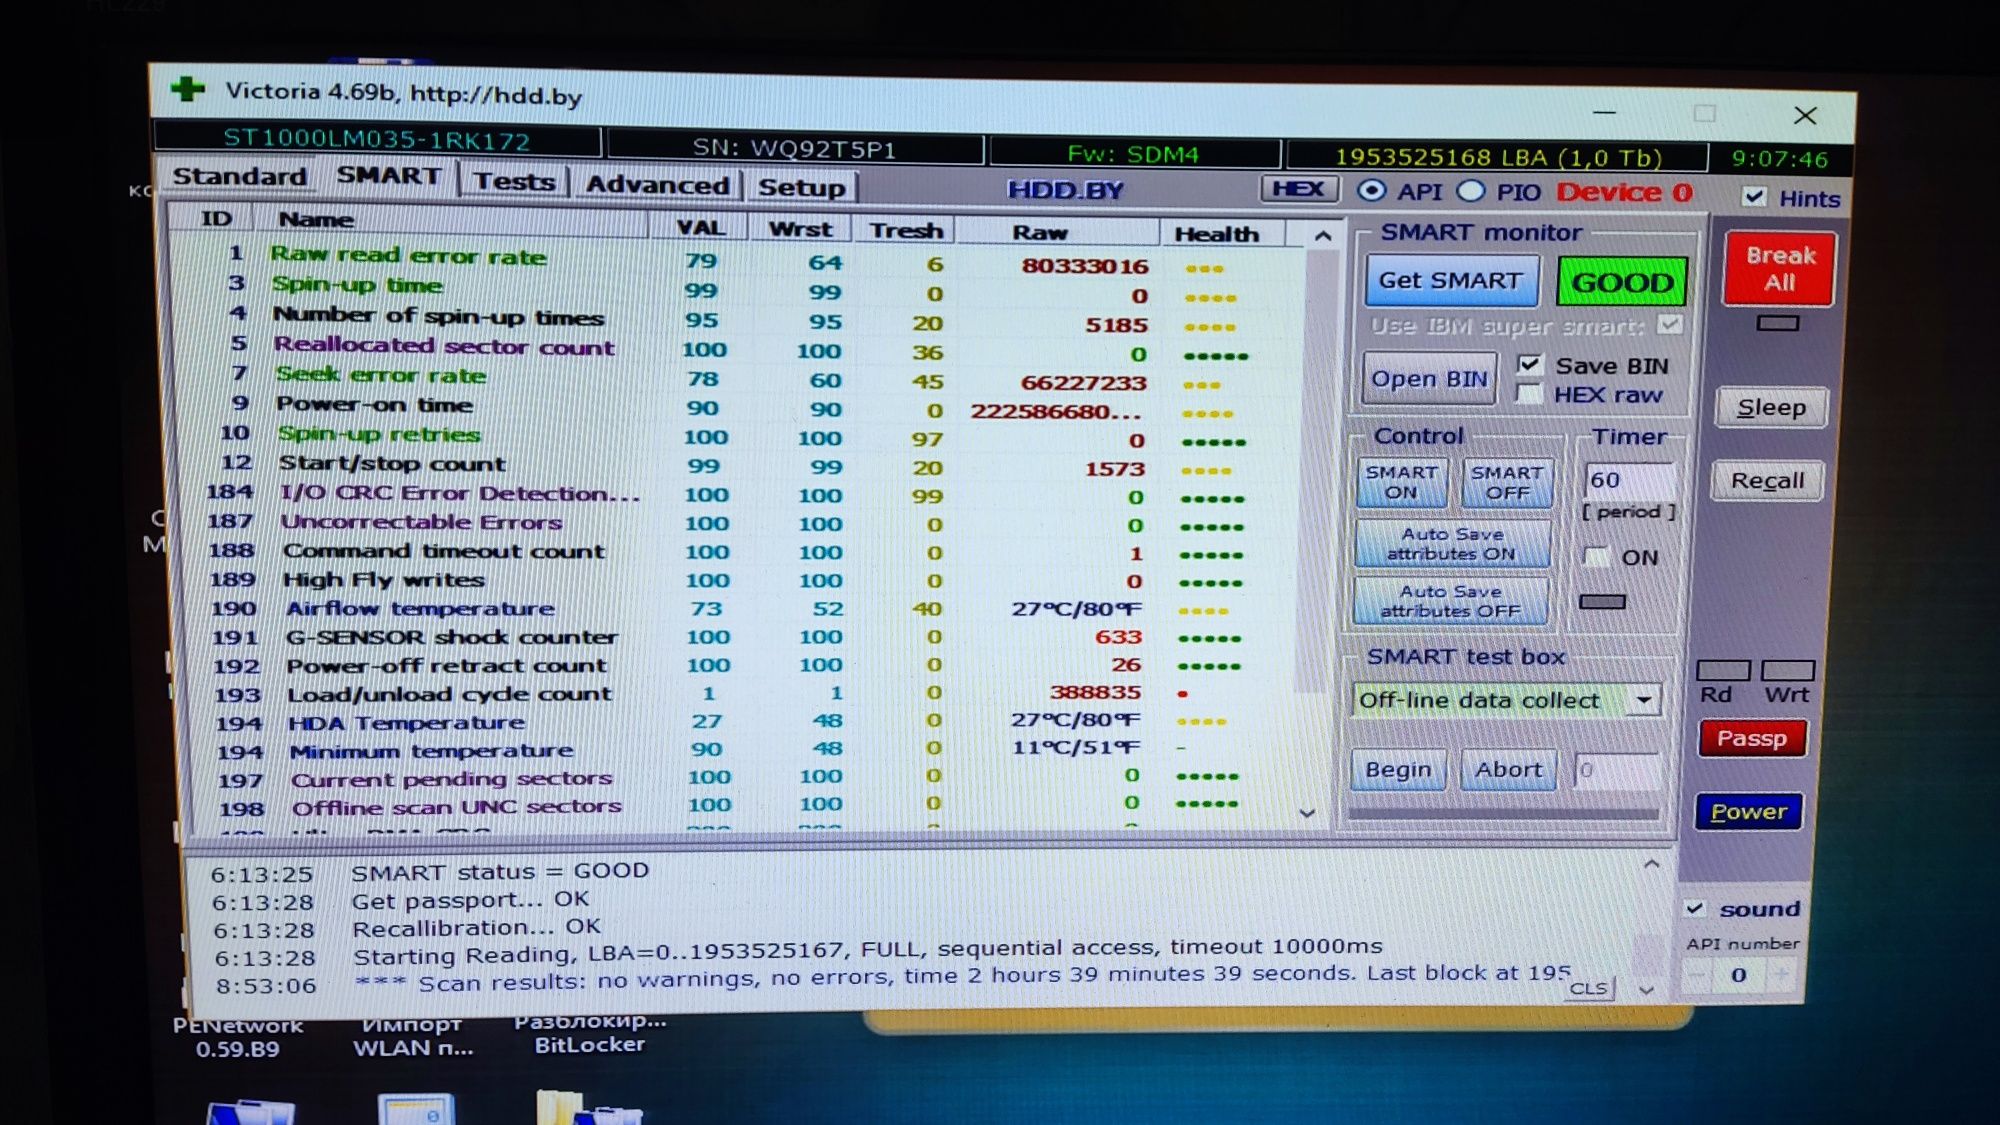The width and height of the screenshot is (2000, 1125).
Task: Click the red Break All button
Action: 1779,268
